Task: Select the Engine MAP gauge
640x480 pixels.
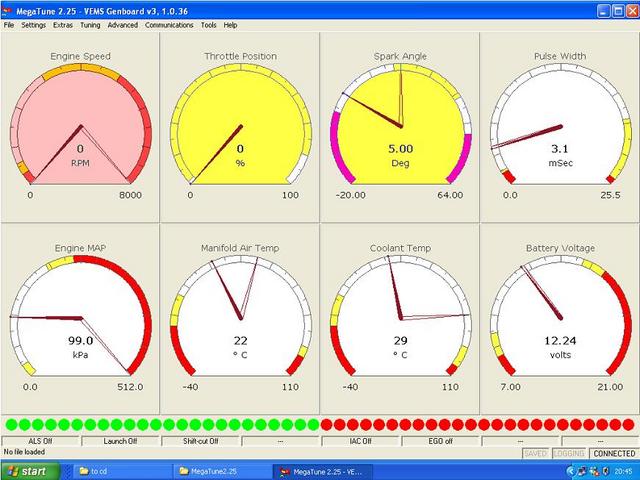Action: [x=80, y=318]
